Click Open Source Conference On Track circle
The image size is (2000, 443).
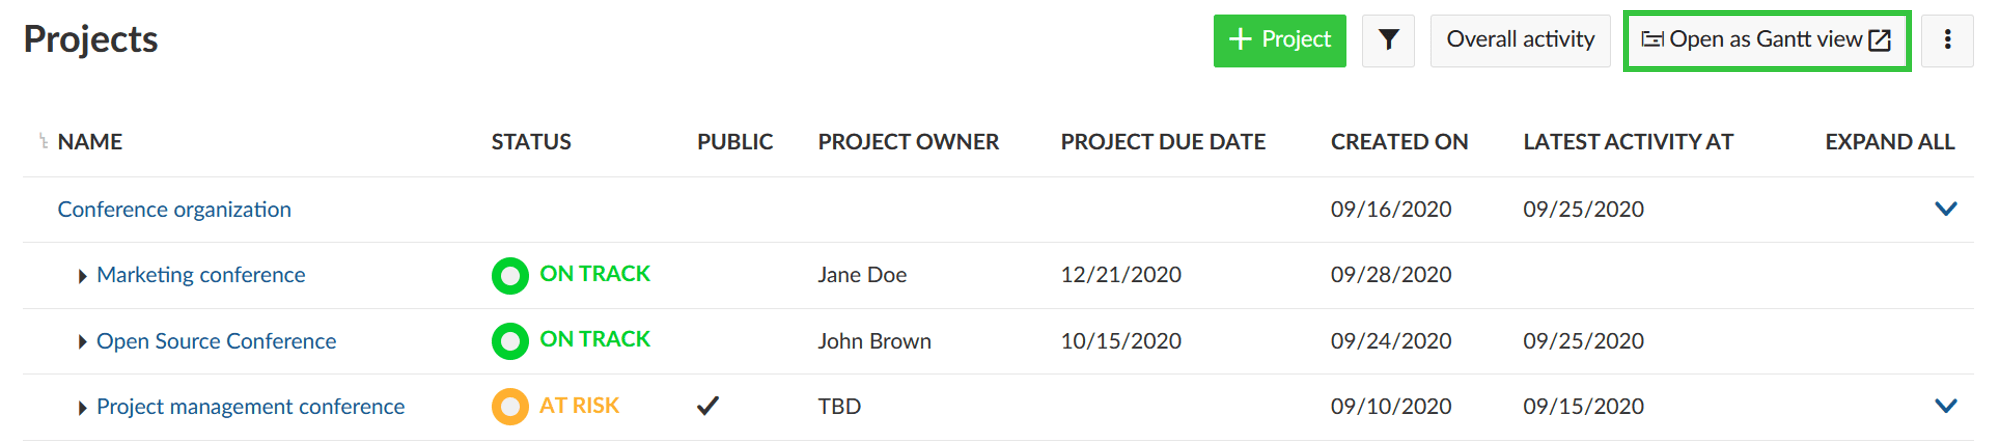(510, 341)
